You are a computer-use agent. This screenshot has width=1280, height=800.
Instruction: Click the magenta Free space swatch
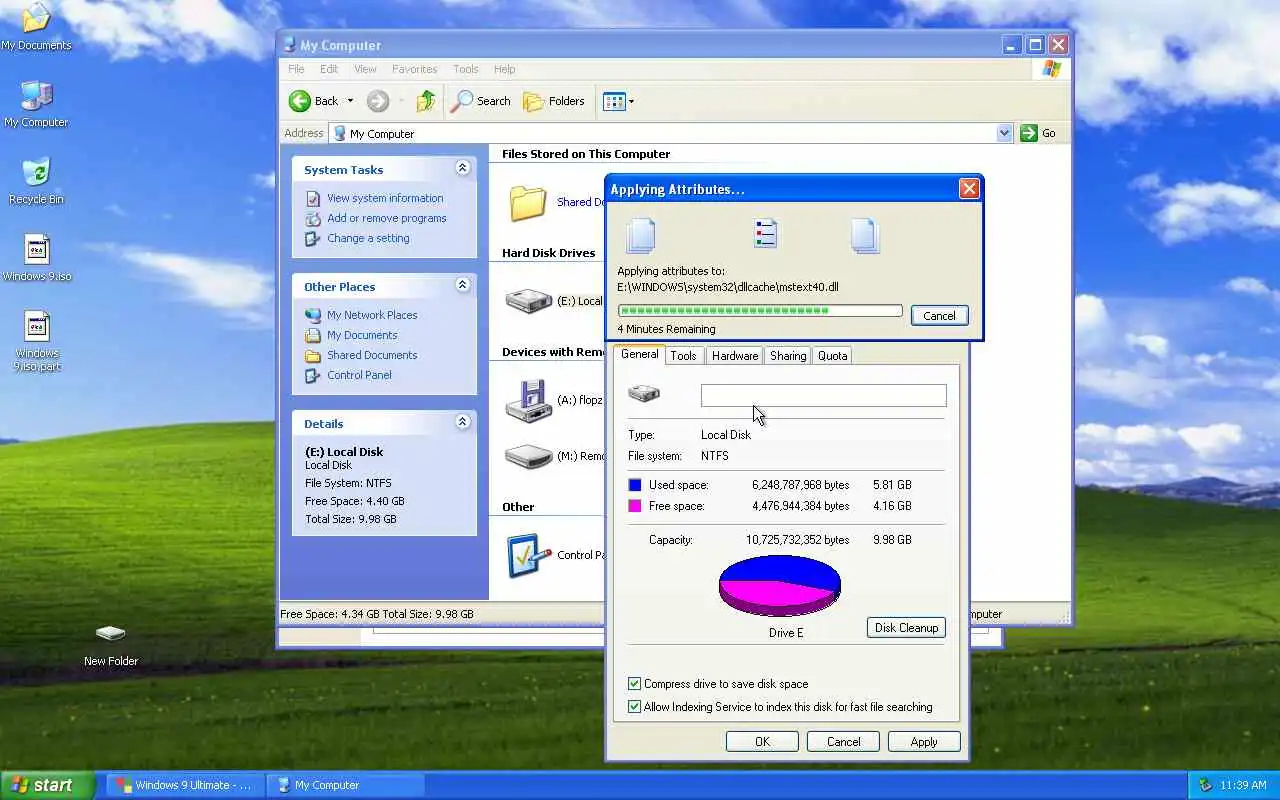click(634, 506)
